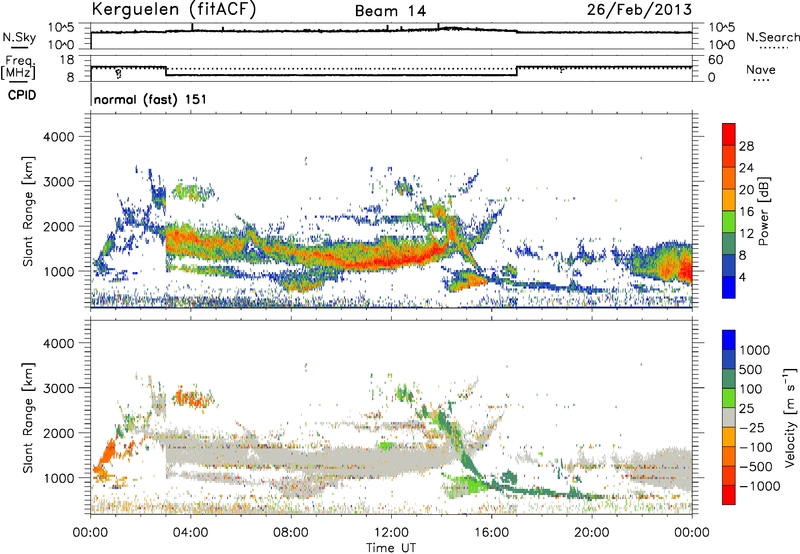This screenshot has width=800, height=554.
Task: Click the 1000 tick on velocity colorbar
Action: tap(755, 350)
